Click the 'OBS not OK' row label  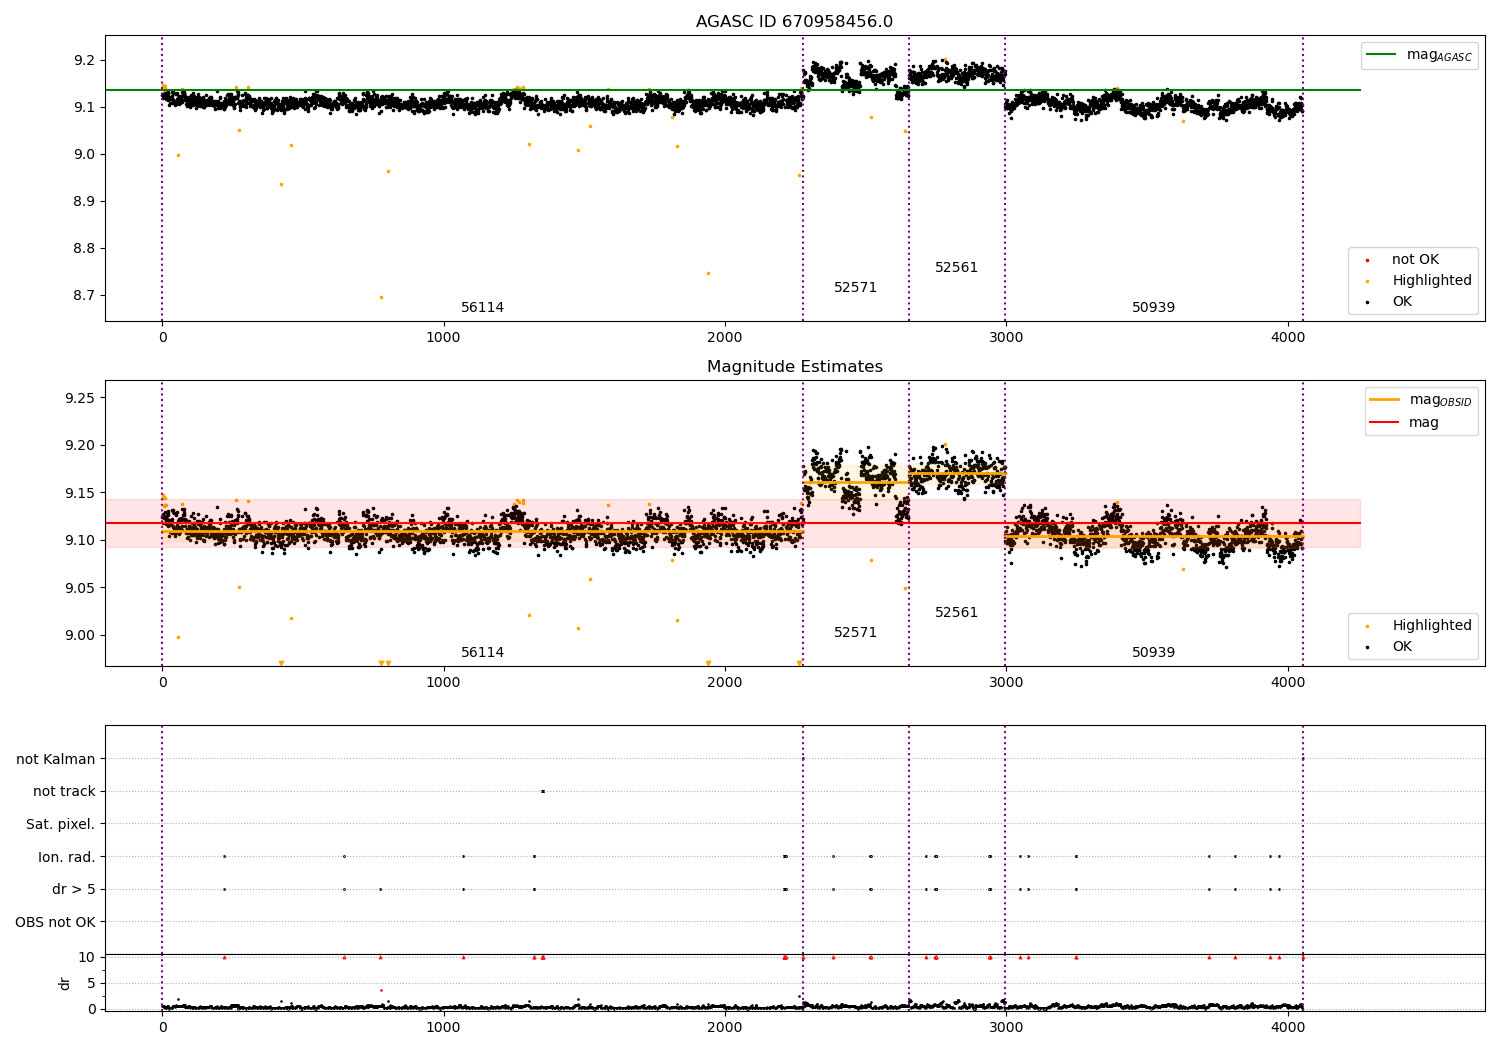[56, 922]
